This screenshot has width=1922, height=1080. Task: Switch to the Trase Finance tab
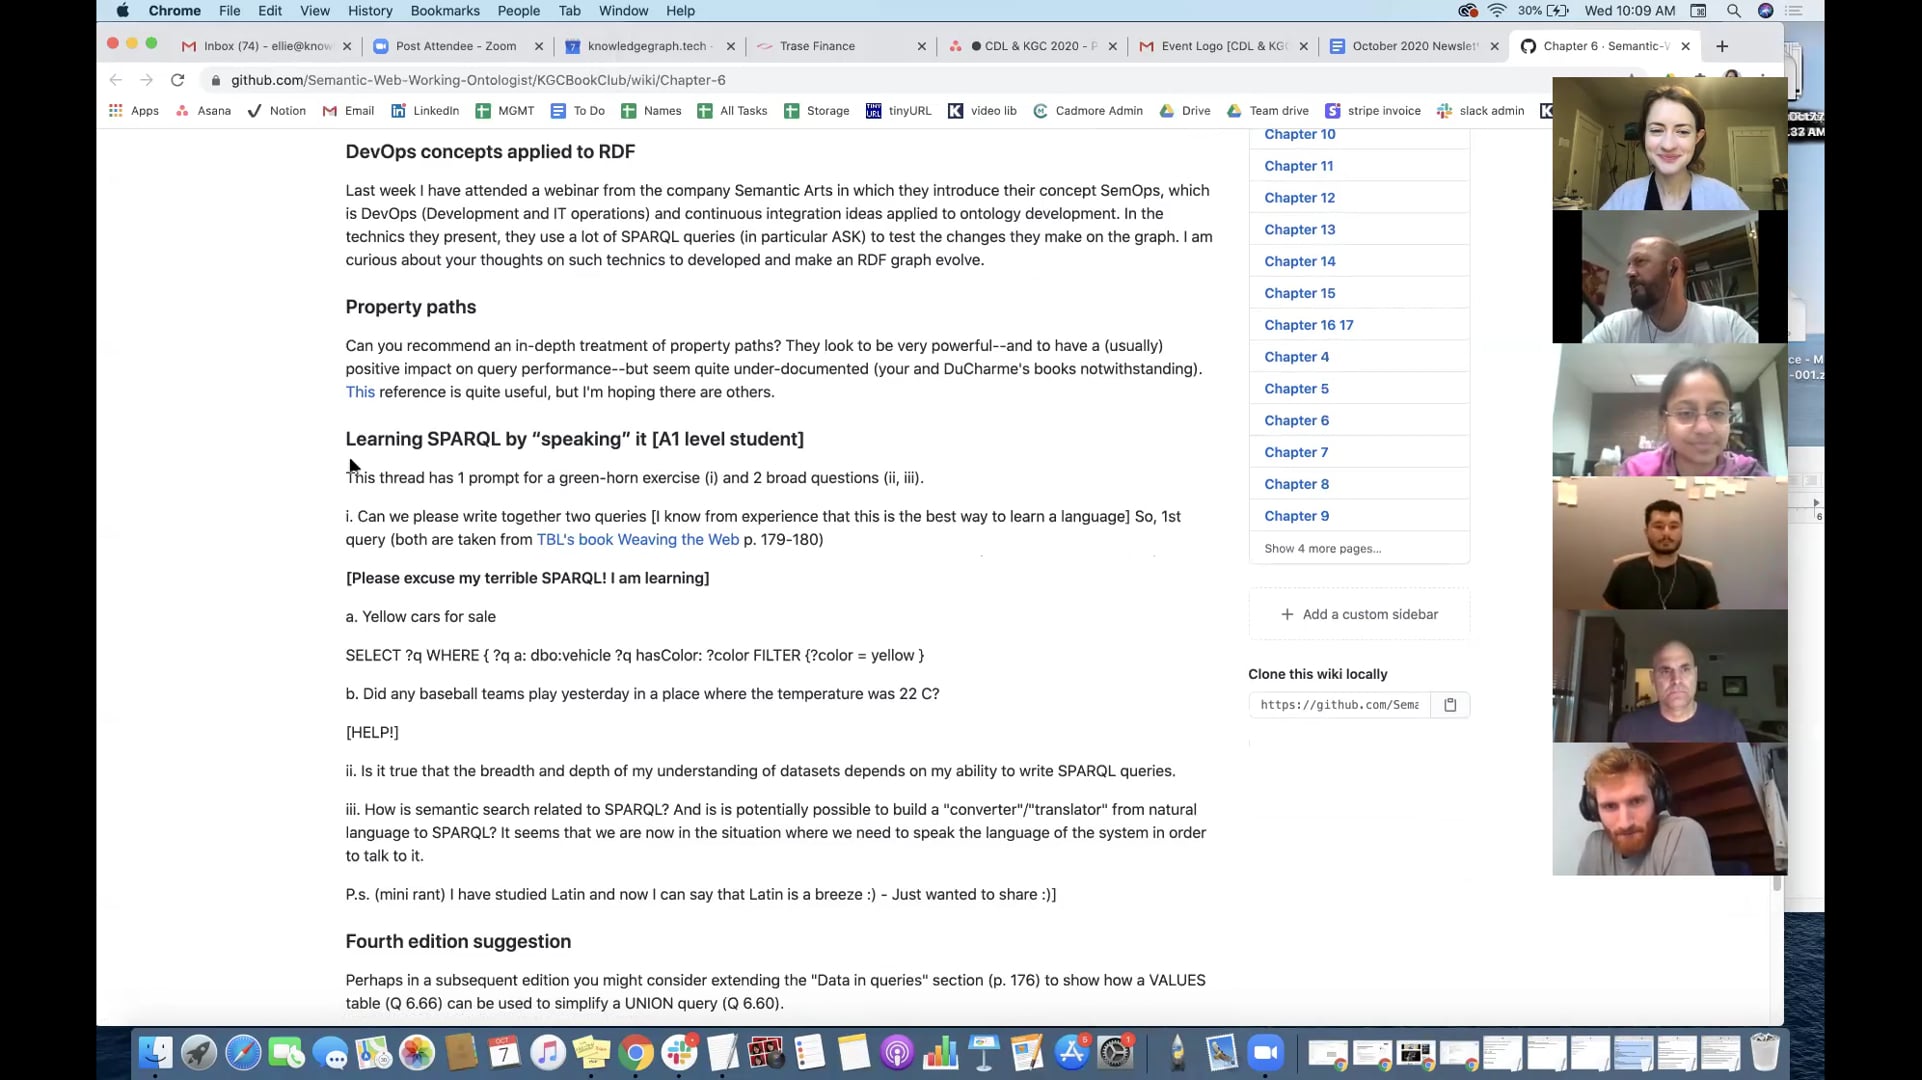pyautogui.click(x=818, y=46)
